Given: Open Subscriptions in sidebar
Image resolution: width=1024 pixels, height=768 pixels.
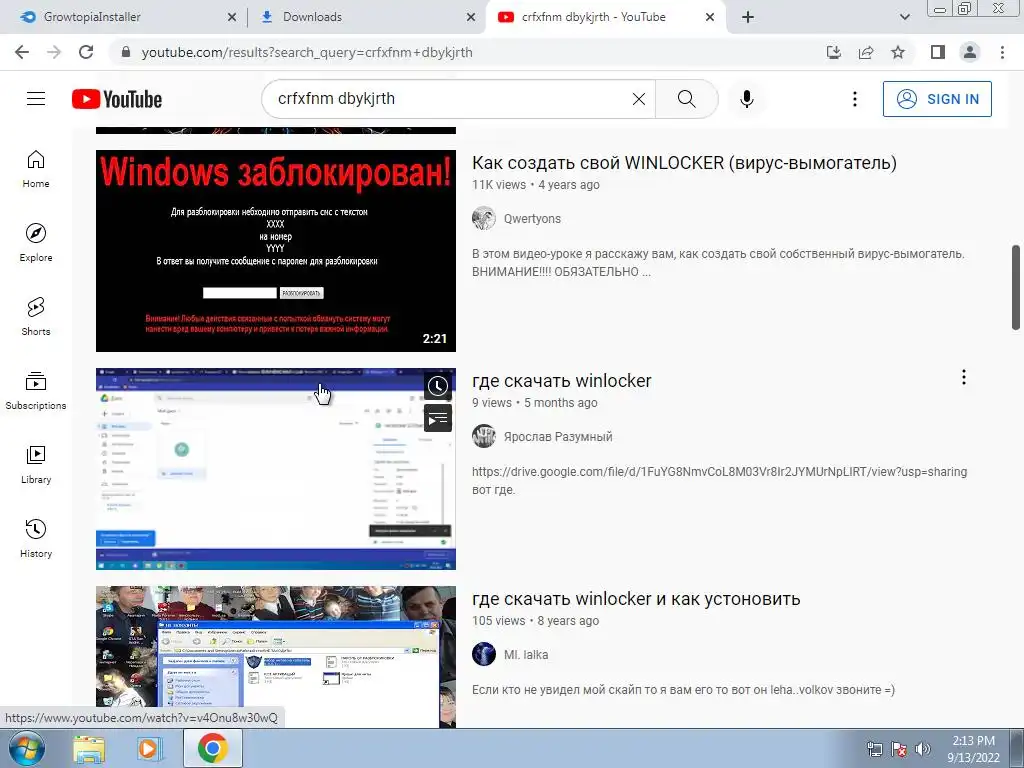Looking at the screenshot, I should (x=36, y=391).
